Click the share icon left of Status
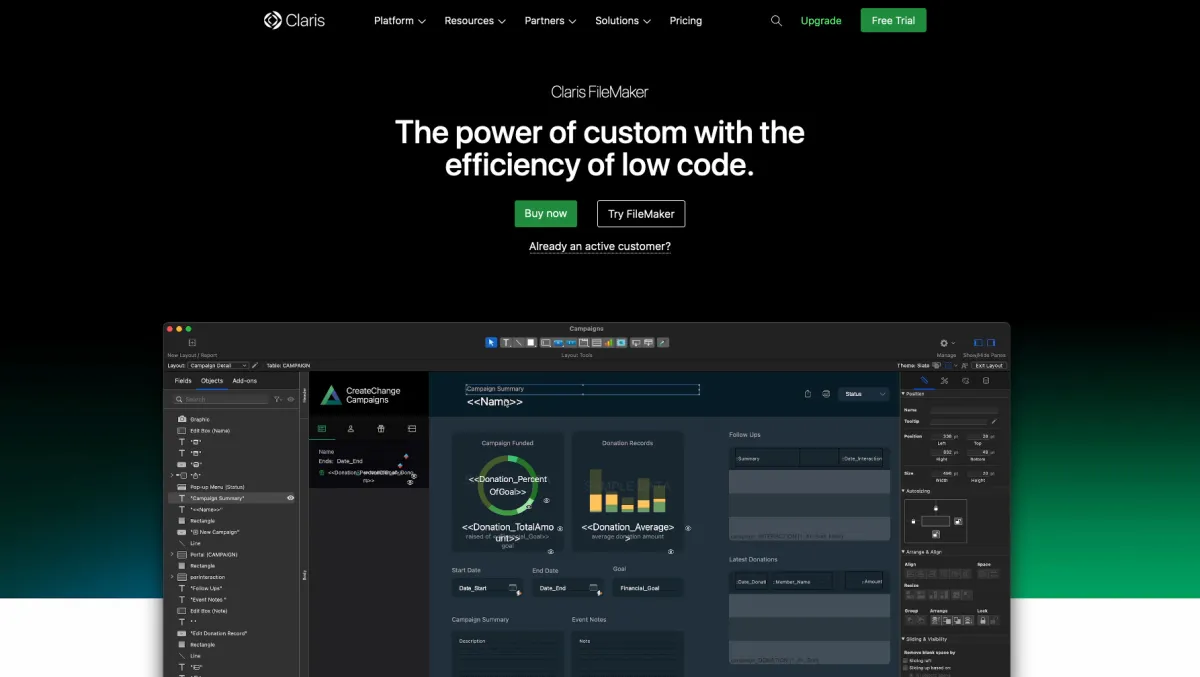This screenshot has height=677, width=1200. [x=807, y=394]
